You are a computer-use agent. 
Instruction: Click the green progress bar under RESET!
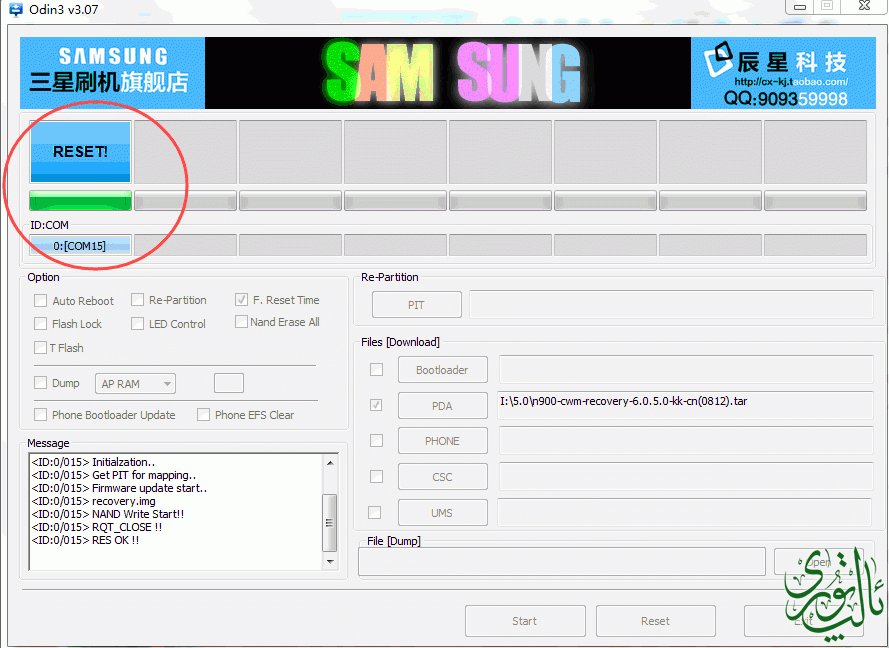point(81,201)
